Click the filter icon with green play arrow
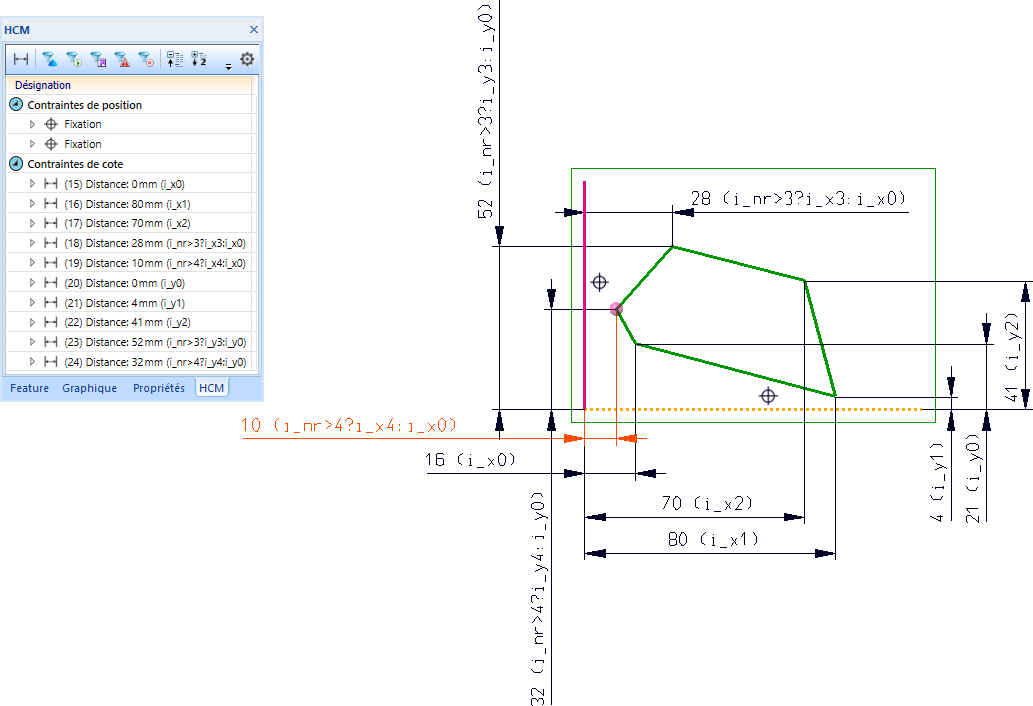 coord(74,59)
